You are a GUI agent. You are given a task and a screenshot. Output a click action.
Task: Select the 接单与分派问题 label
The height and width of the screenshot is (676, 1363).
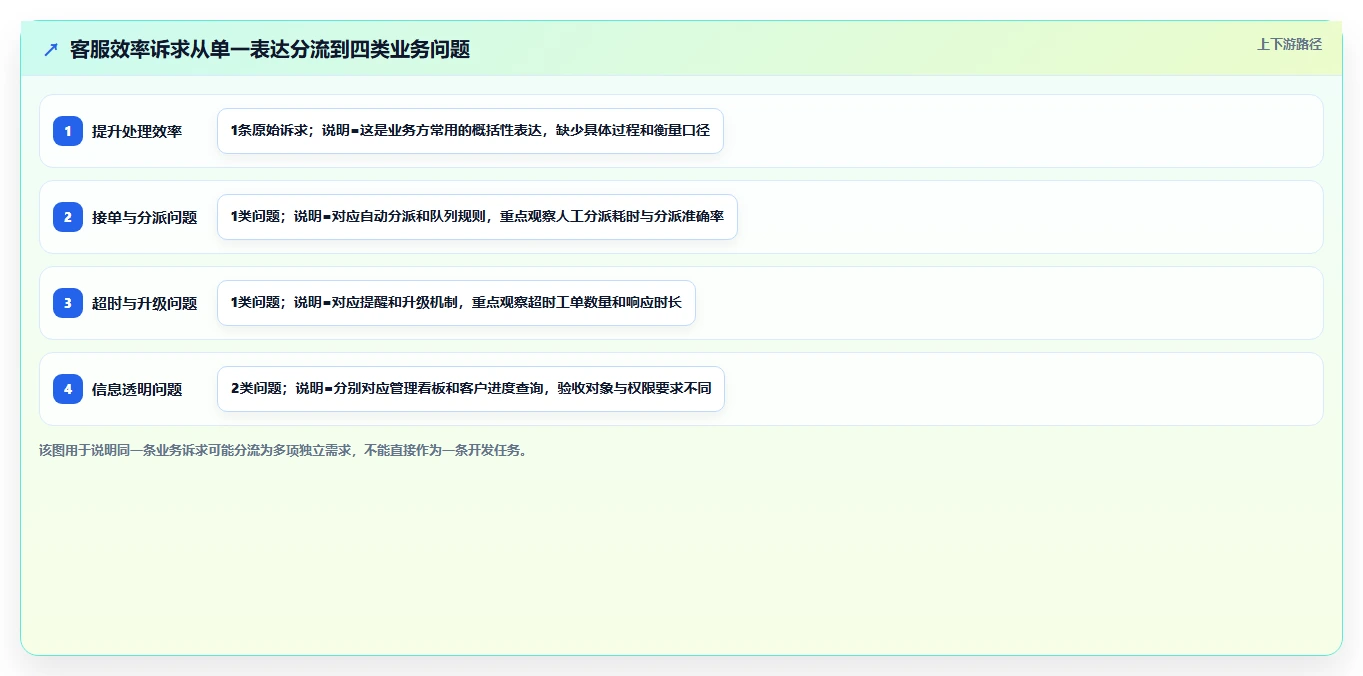(145, 217)
